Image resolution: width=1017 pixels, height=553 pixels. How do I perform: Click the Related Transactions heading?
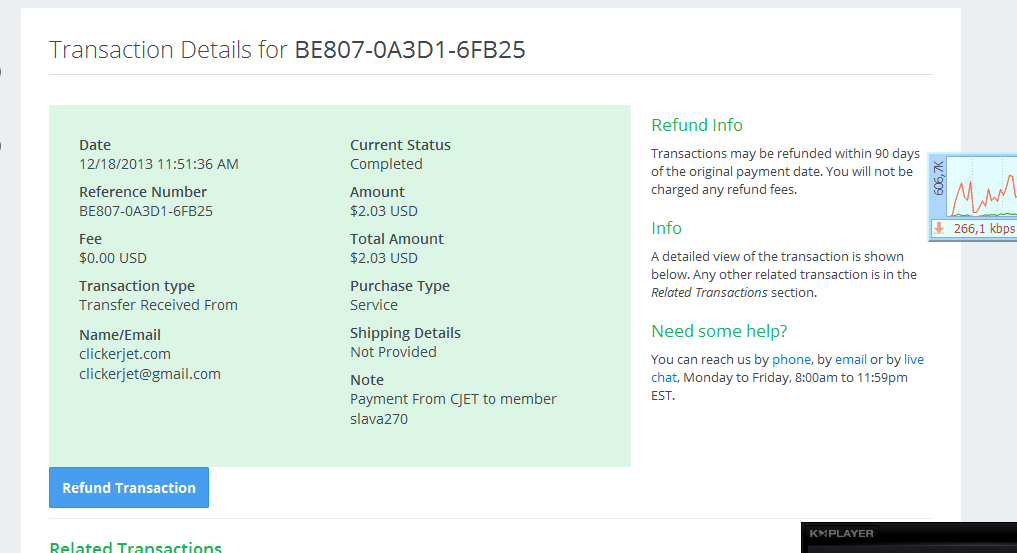pyautogui.click(x=136, y=547)
